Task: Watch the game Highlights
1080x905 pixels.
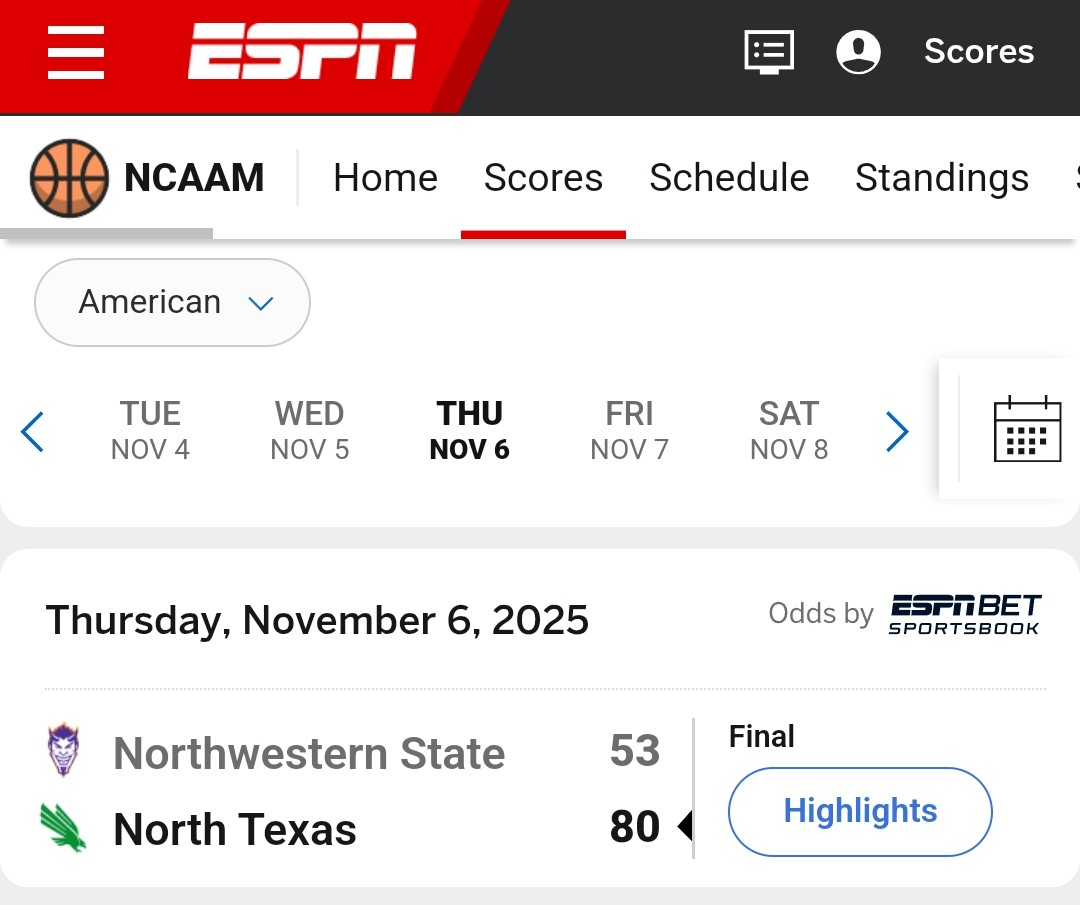Action: click(860, 811)
